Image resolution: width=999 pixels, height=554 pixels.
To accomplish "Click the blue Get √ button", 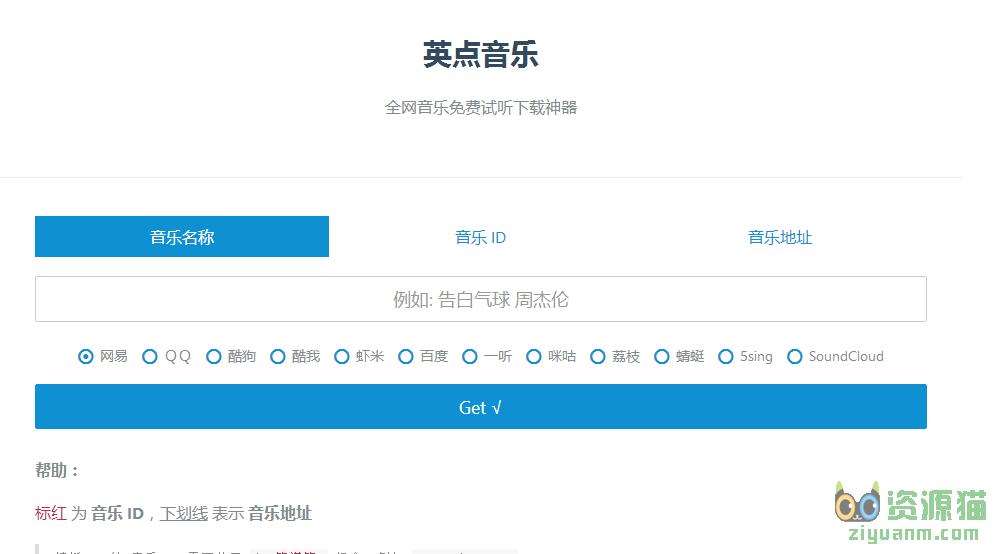I will point(480,406).
